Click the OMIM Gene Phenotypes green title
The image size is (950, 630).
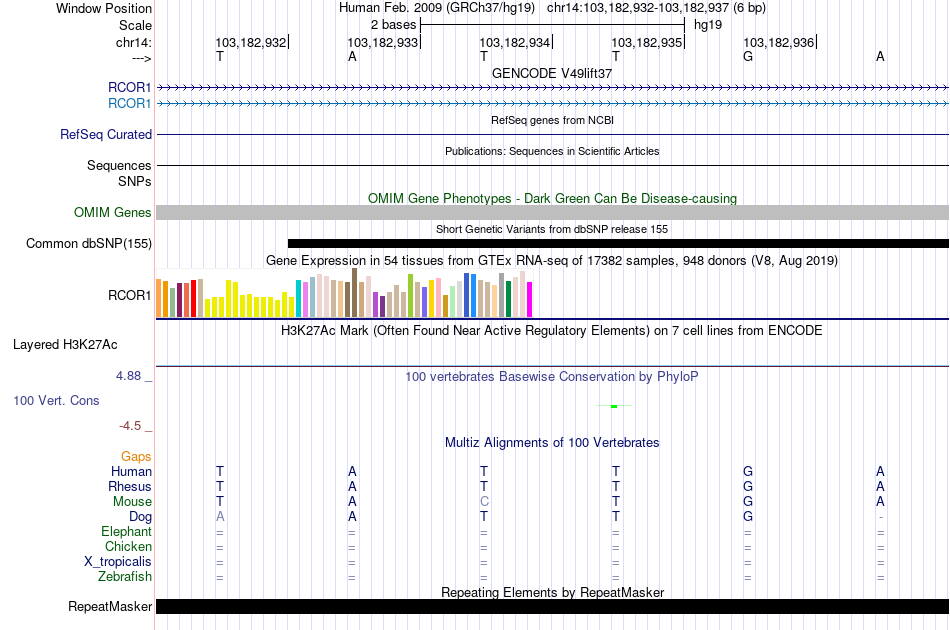click(552, 198)
